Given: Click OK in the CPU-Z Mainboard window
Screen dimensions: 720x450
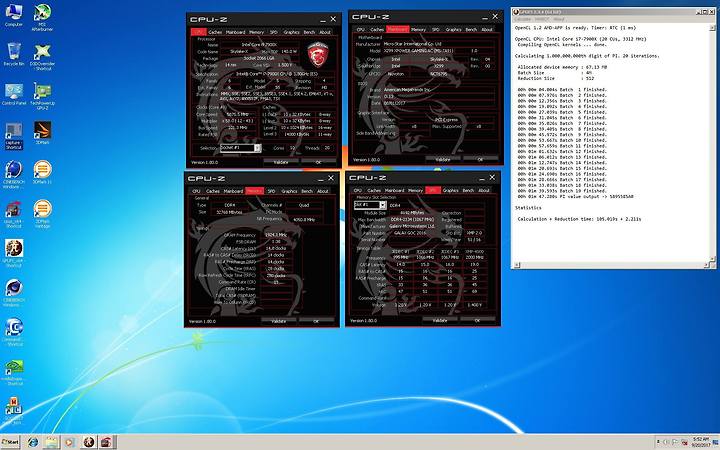Looking at the screenshot, I should [x=480, y=159].
